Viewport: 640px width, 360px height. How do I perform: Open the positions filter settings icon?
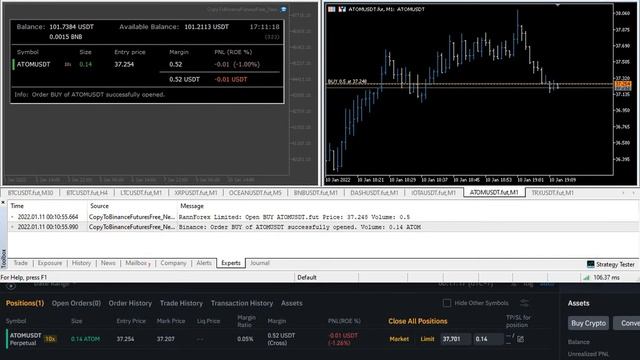524,302
